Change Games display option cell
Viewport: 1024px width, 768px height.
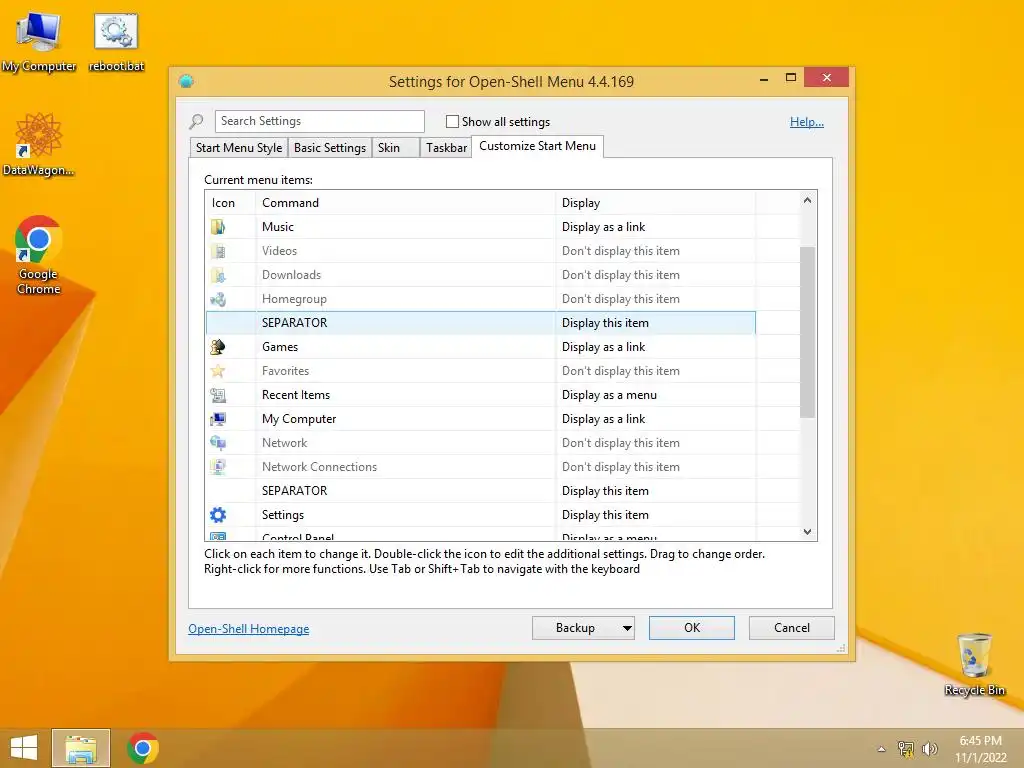point(655,347)
